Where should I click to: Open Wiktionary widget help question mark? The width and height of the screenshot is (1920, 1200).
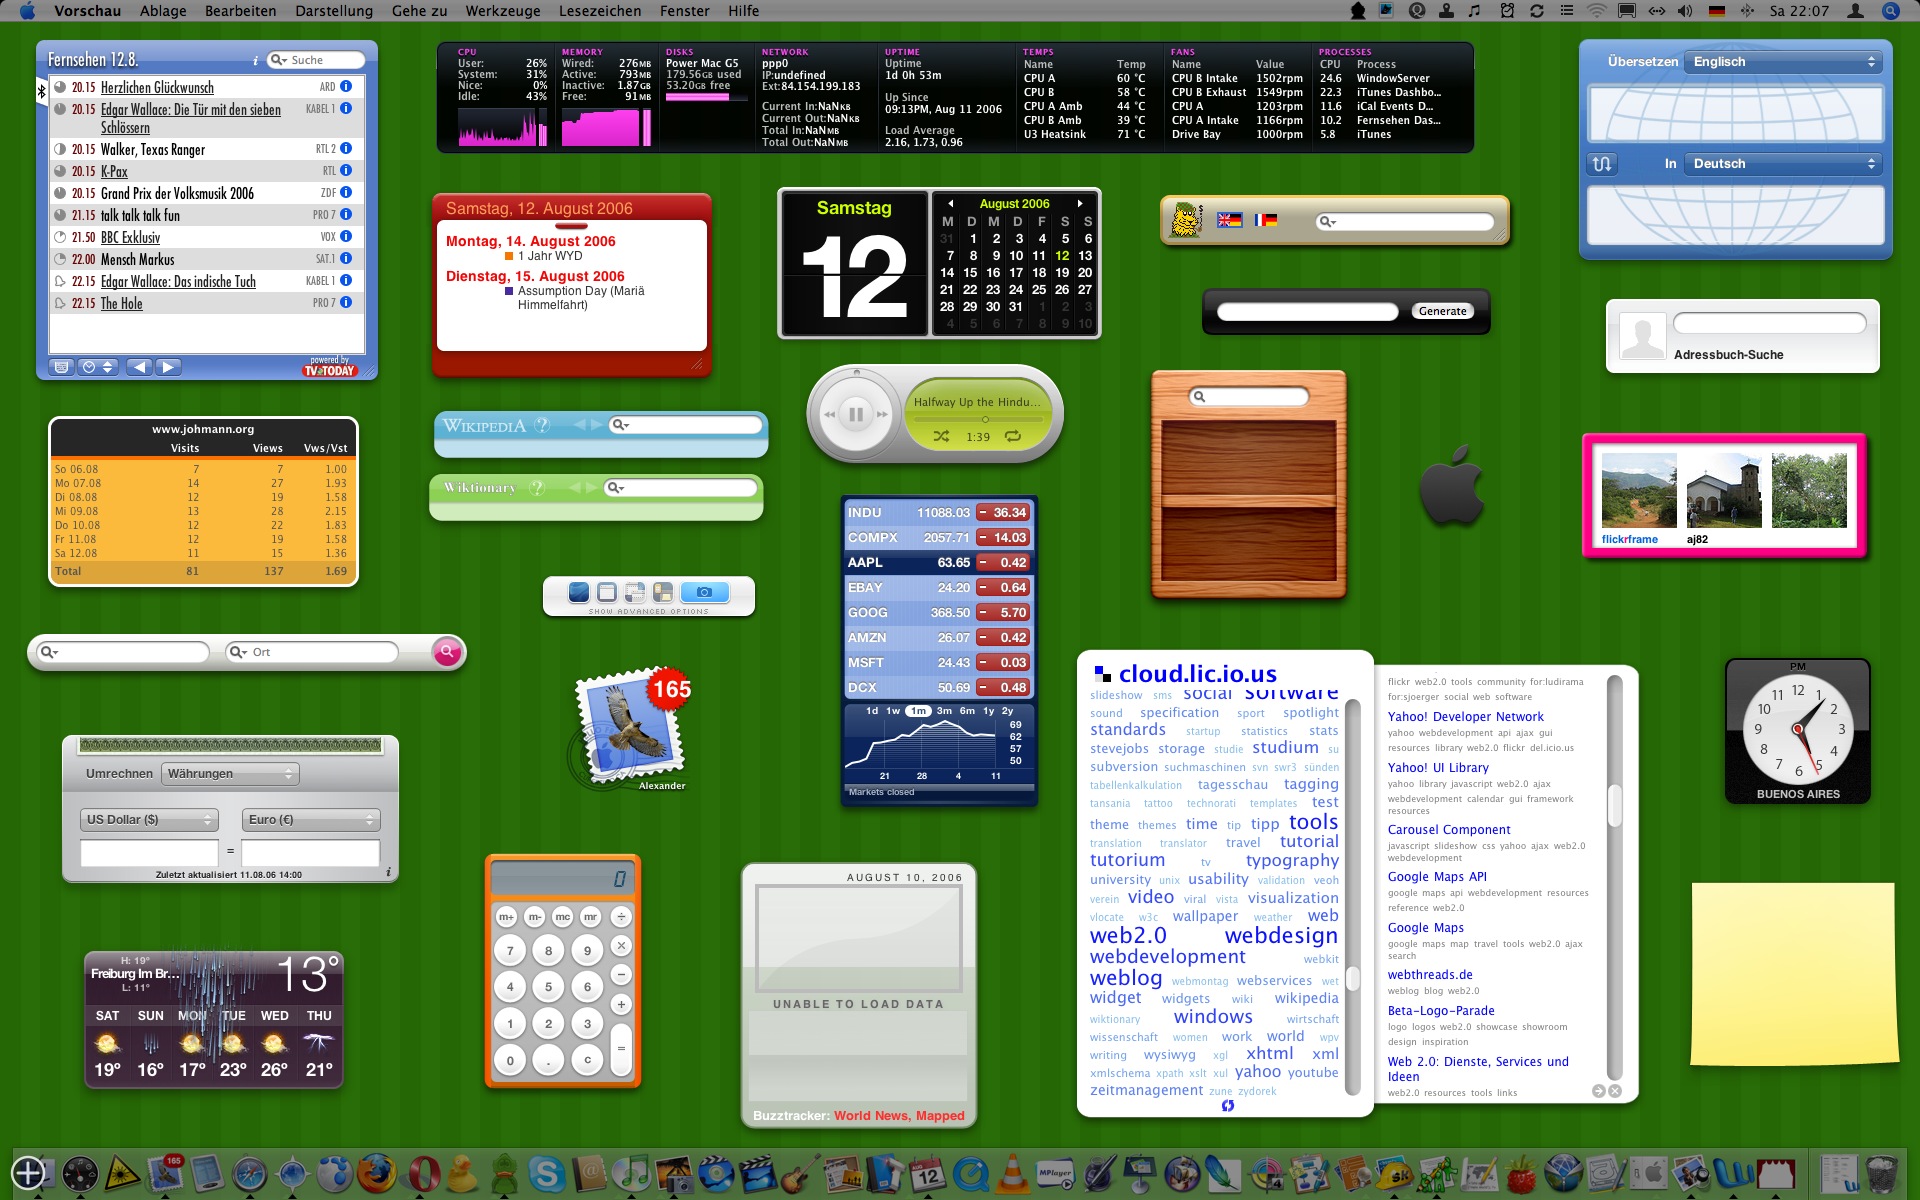click(x=537, y=488)
